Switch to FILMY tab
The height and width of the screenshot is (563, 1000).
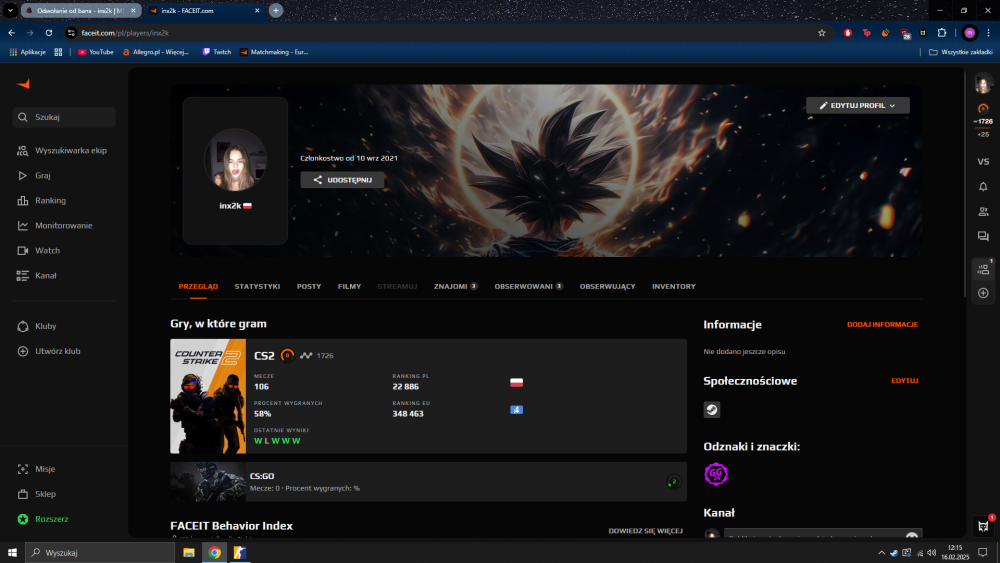(x=349, y=286)
